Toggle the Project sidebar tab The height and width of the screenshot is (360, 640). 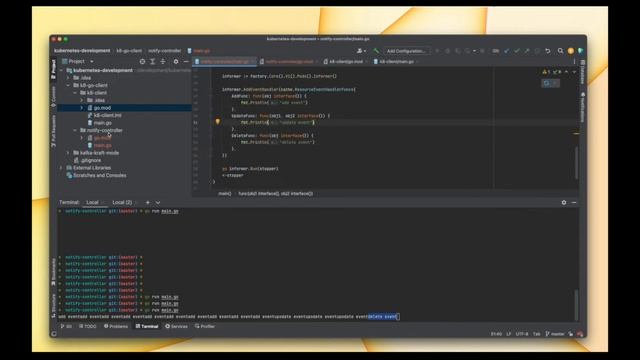[53, 69]
